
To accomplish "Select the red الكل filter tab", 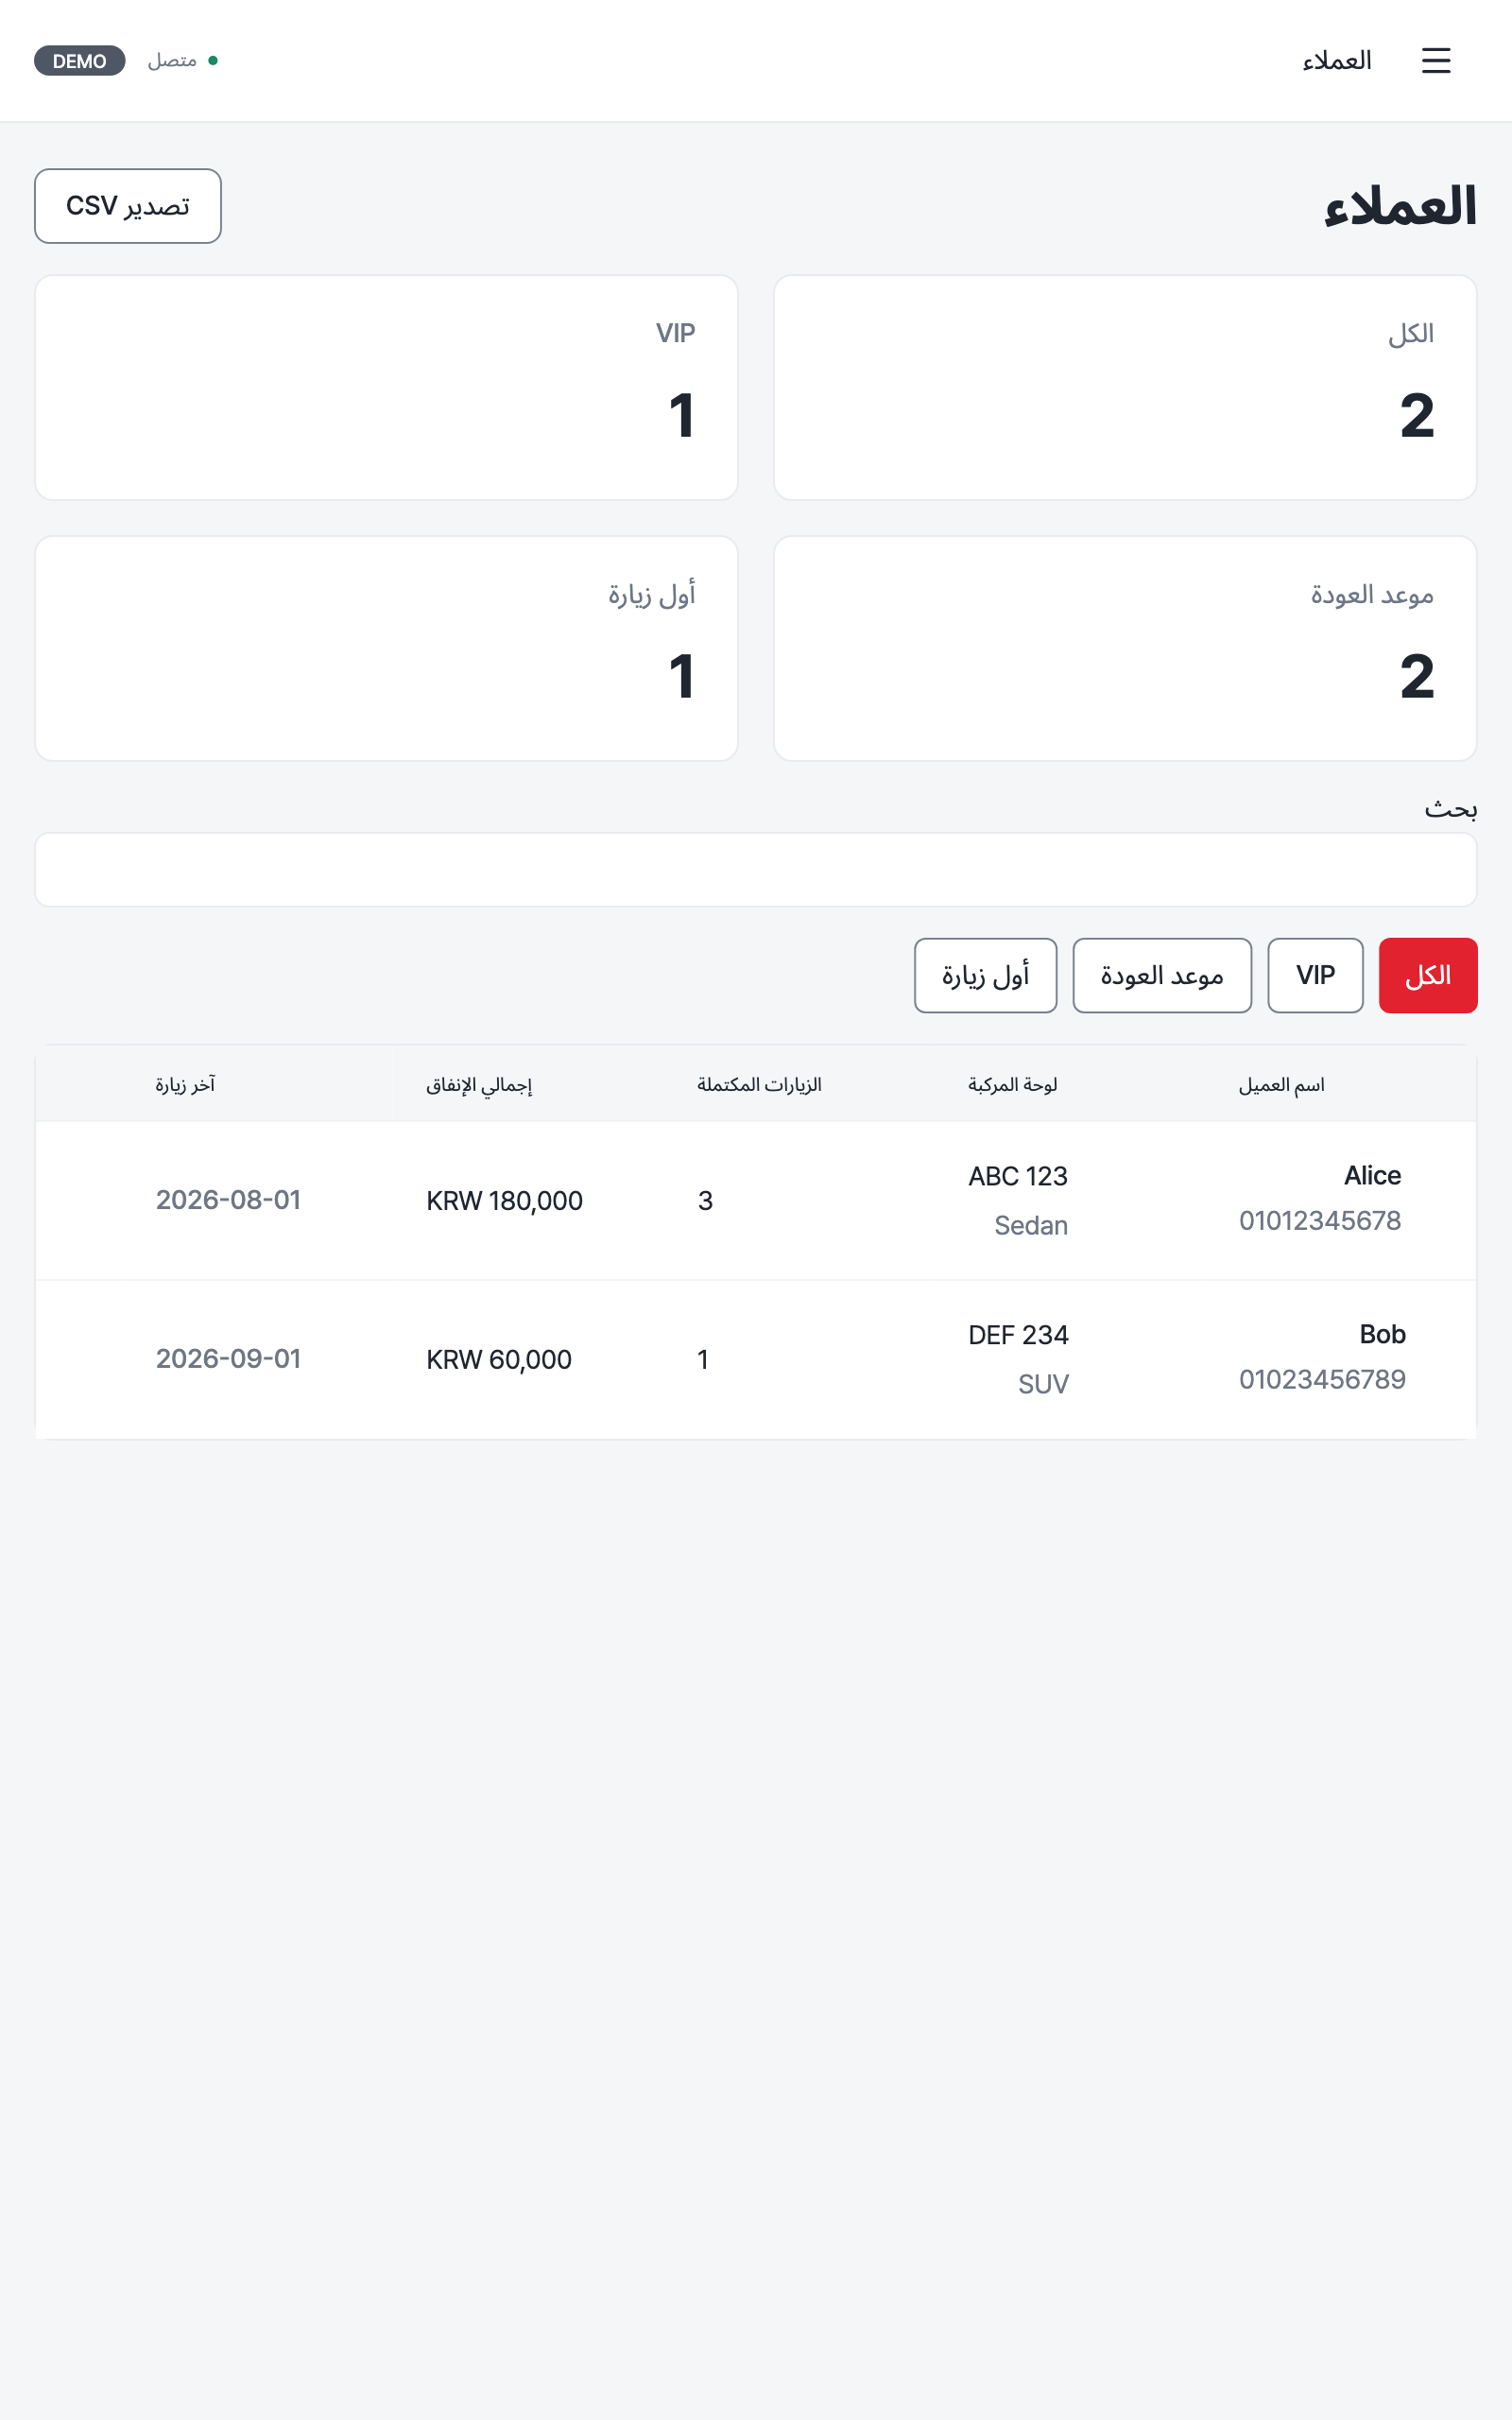I will point(1428,976).
